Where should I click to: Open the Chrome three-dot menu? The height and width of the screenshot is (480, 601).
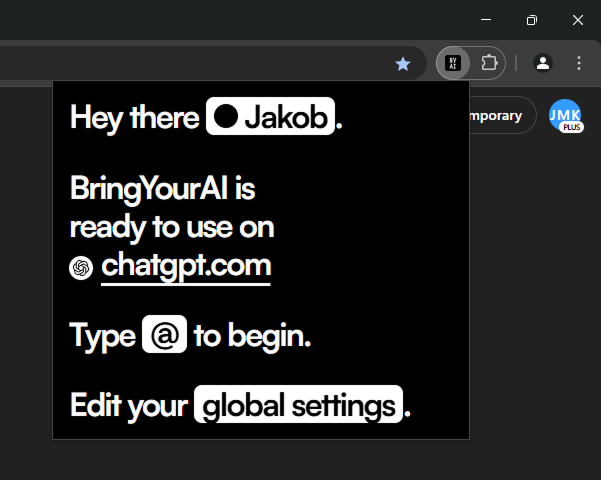(x=579, y=63)
